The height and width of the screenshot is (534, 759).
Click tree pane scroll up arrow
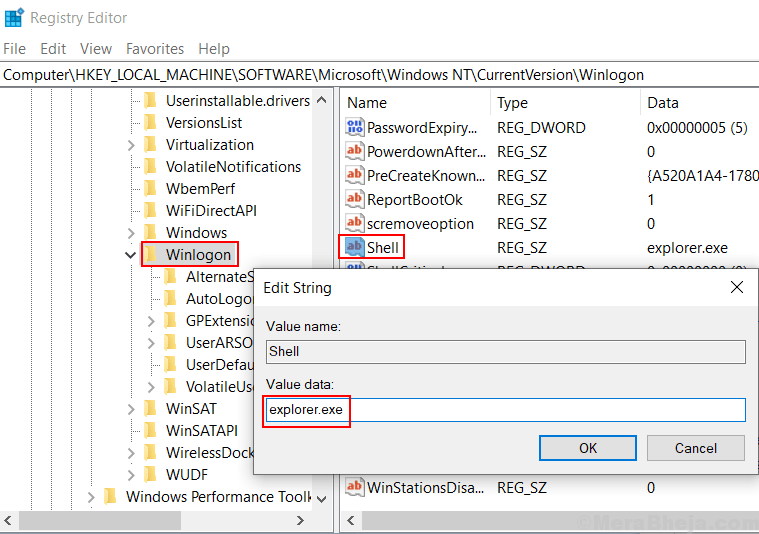pos(321,100)
